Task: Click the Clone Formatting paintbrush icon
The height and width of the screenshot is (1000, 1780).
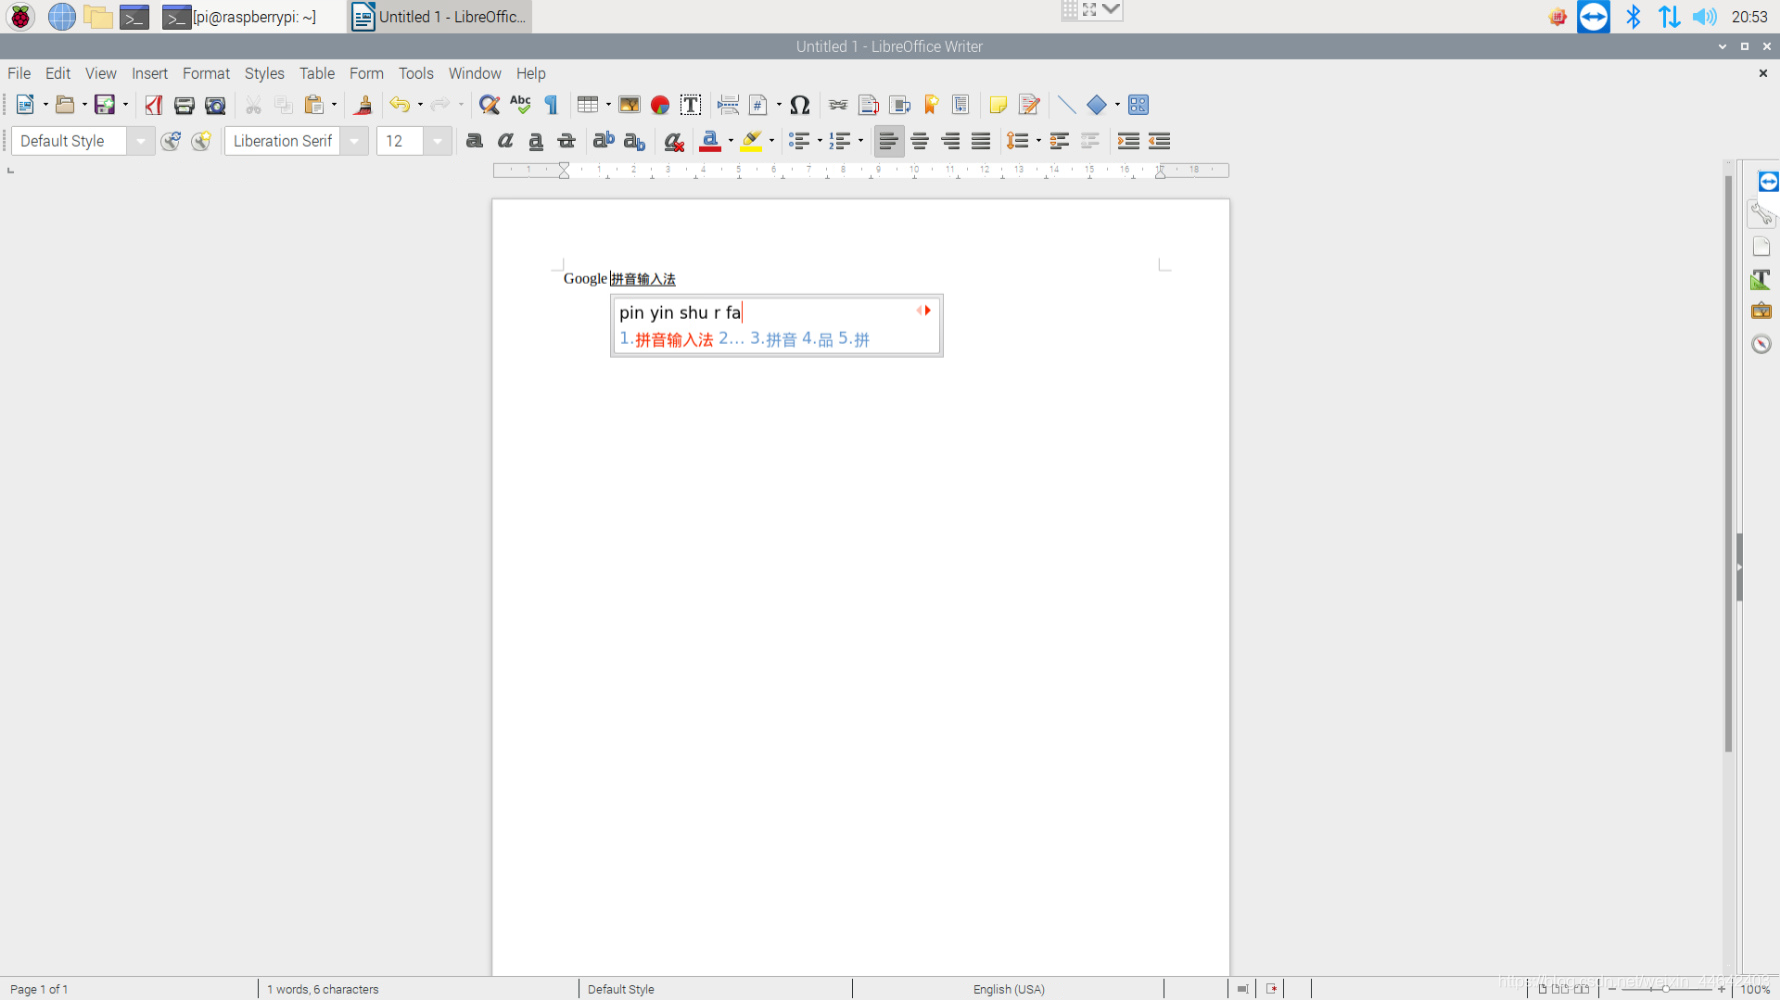Action: click(x=363, y=105)
